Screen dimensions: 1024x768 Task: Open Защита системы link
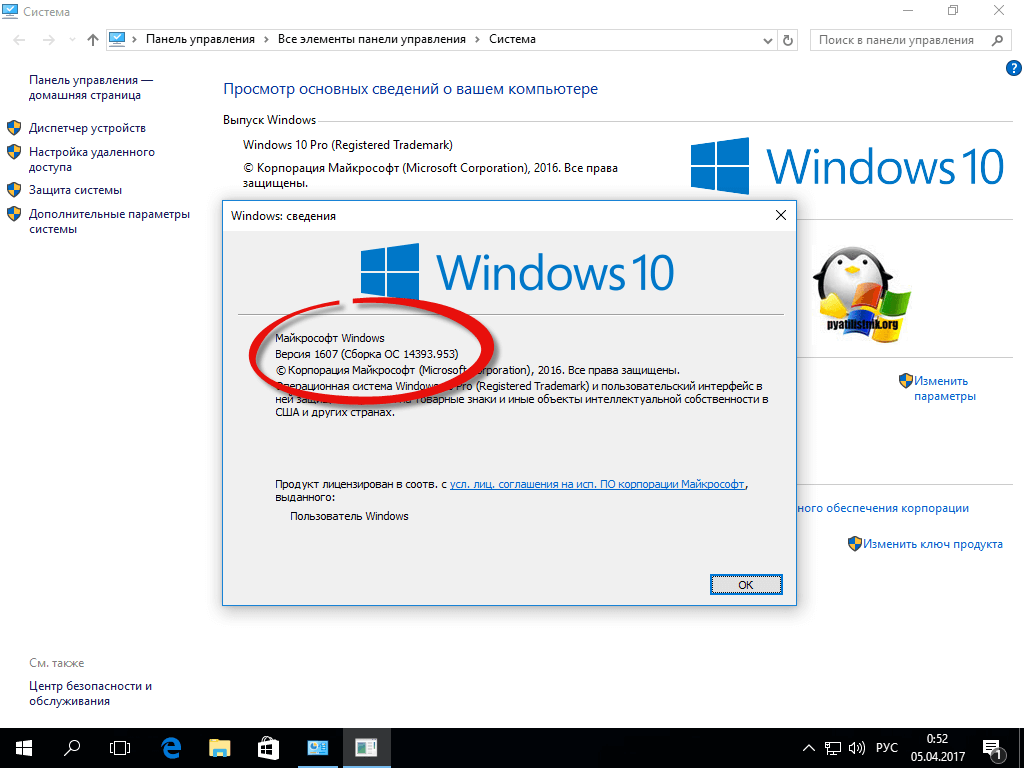75,190
